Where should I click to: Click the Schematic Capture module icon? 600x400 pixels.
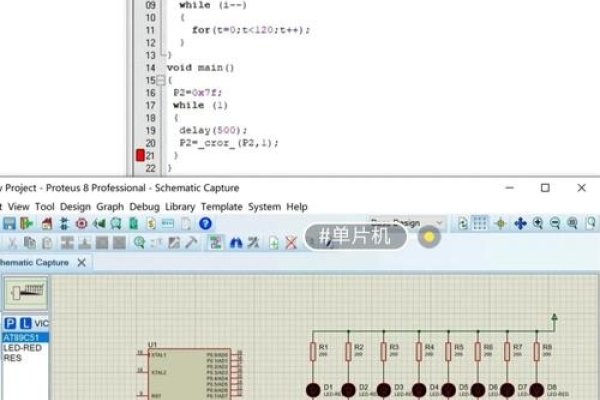(x=64, y=223)
